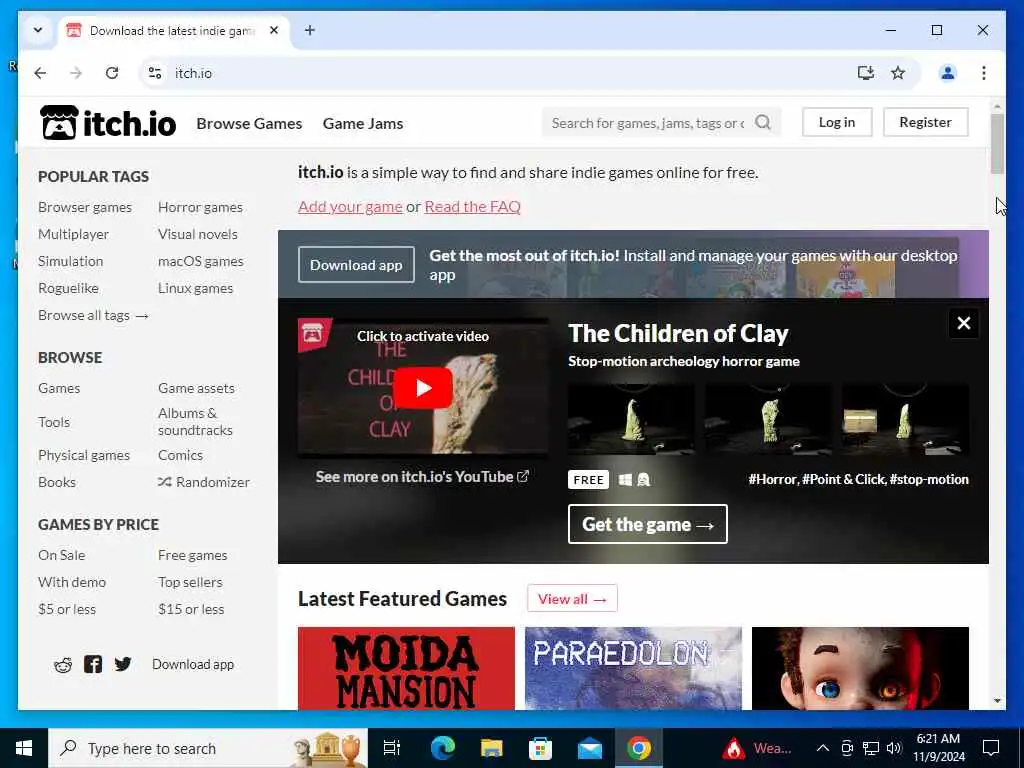Dismiss the featured game banner with X
The image size is (1024, 768).
point(963,323)
